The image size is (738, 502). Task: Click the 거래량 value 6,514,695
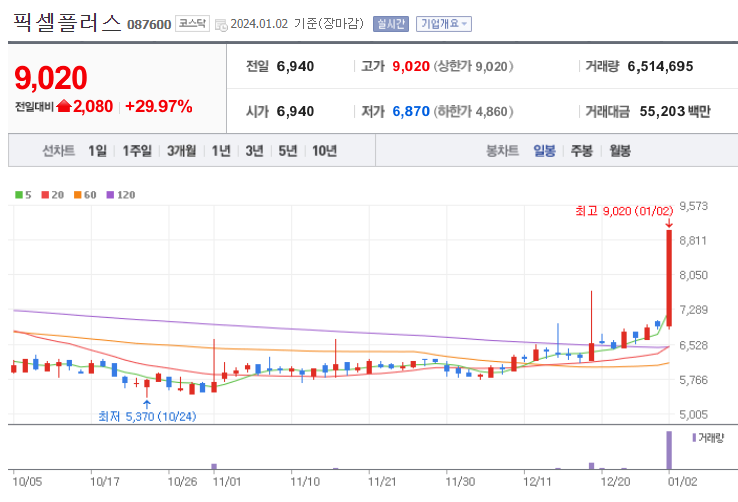[660, 66]
